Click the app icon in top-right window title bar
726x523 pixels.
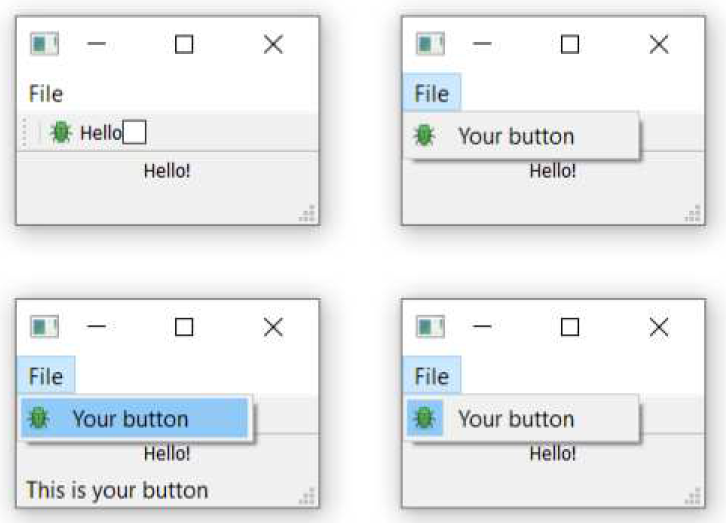pos(430,44)
